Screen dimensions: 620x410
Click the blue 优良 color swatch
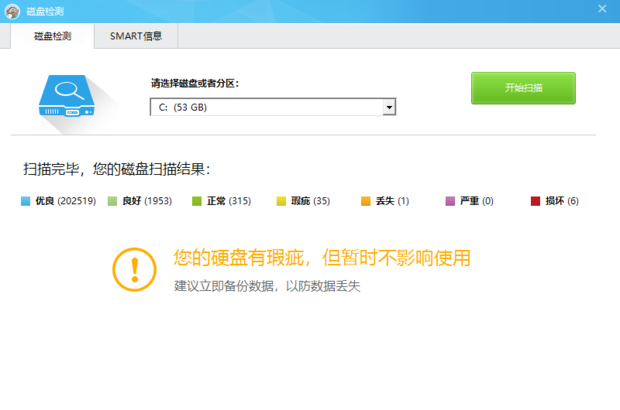tap(25, 201)
